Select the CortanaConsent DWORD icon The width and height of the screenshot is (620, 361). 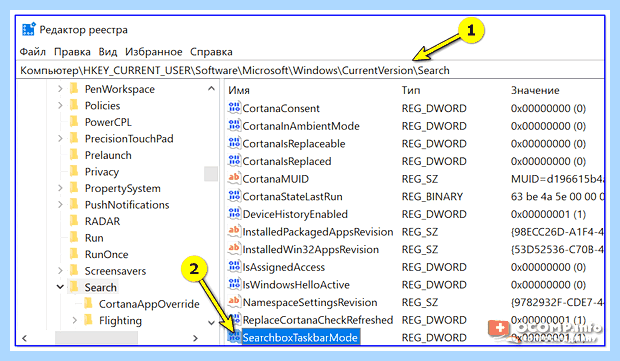234,108
